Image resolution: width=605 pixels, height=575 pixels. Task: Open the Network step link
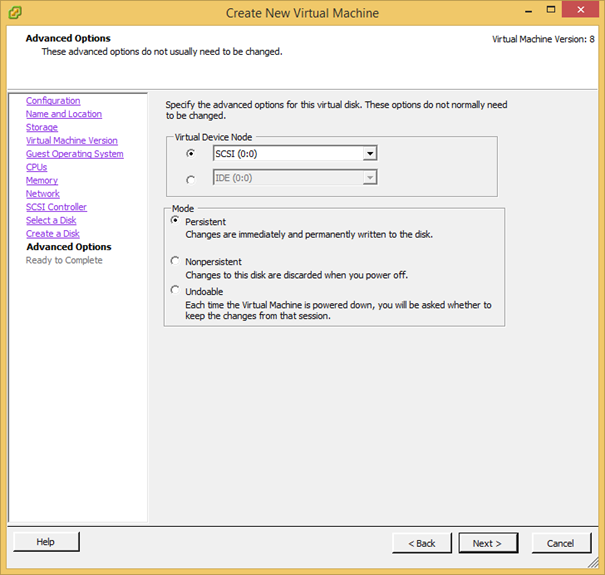pos(43,194)
